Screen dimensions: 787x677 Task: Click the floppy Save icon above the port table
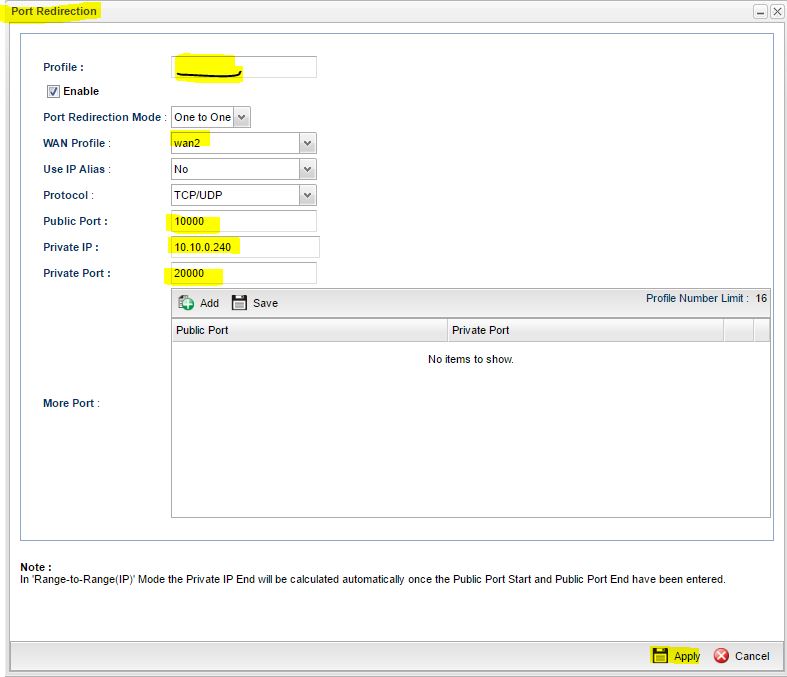pos(240,303)
